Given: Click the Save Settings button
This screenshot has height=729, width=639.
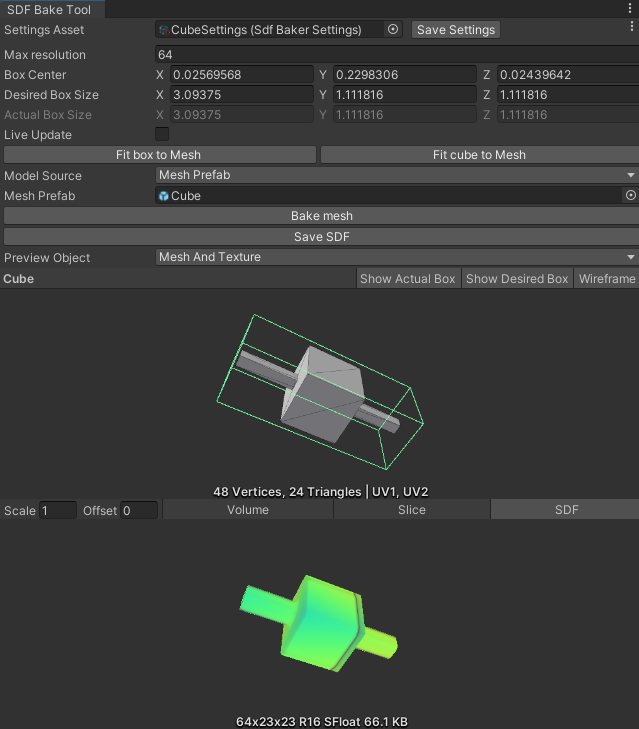Looking at the screenshot, I should click(x=456, y=30).
